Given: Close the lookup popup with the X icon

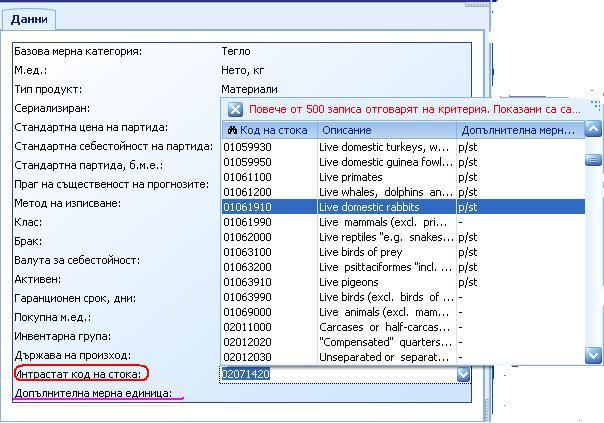Looking at the screenshot, I should (x=235, y=110).
